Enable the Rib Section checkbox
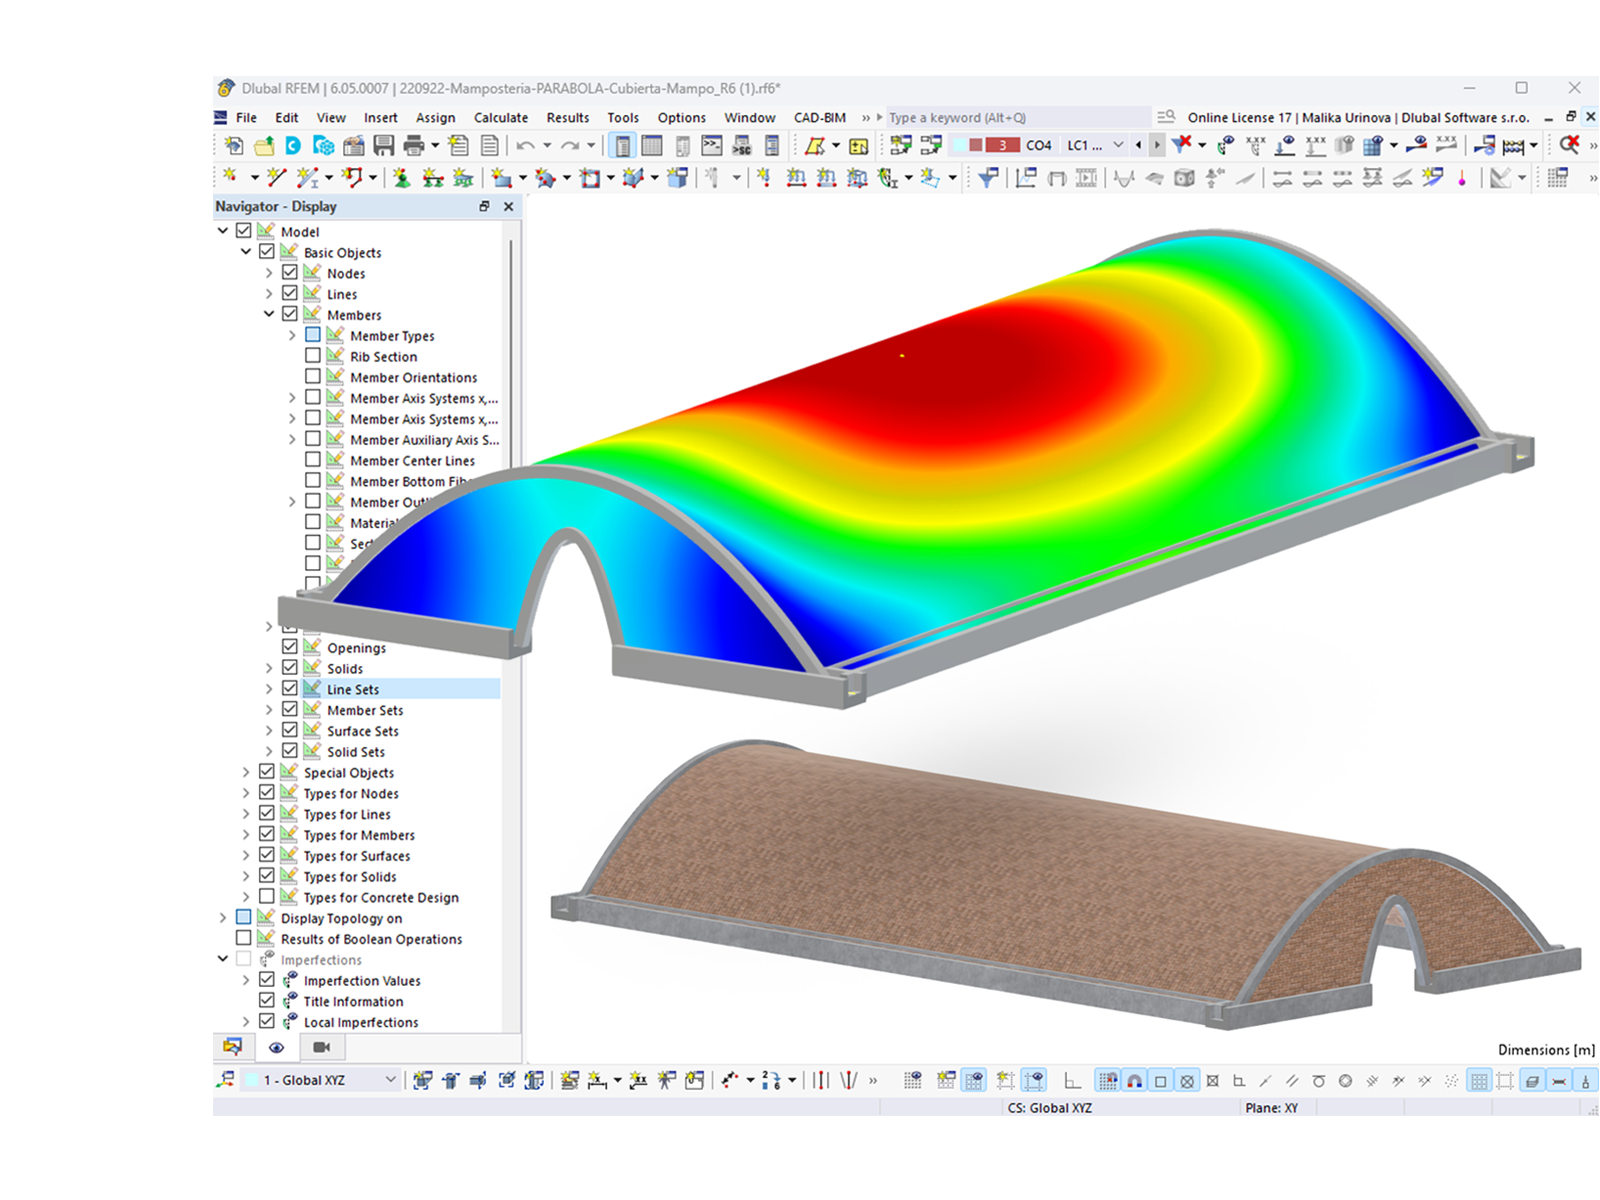Screen dimensions: 1600x1200 [313, 355]
